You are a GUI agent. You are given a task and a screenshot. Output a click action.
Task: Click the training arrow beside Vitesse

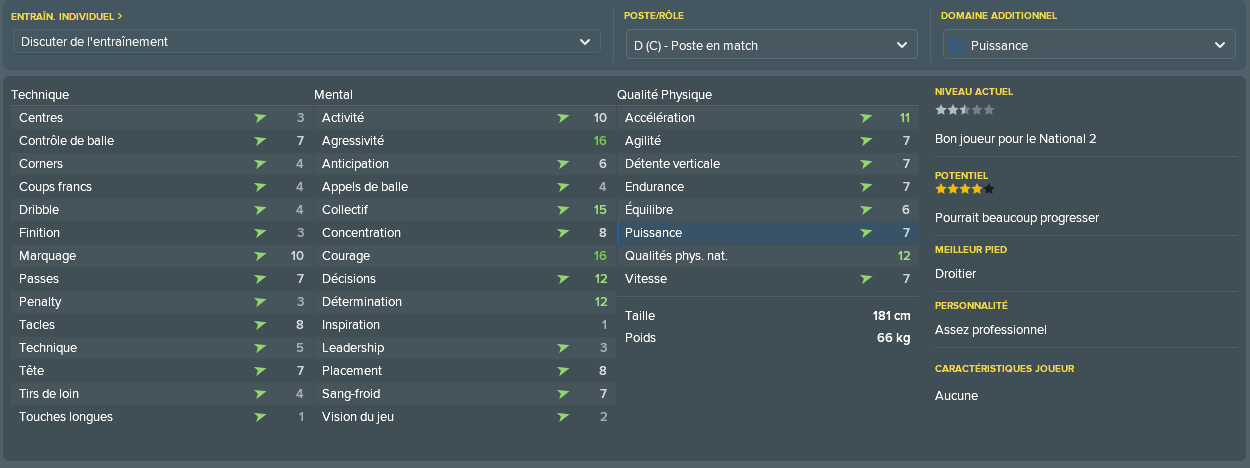(866, 279)
